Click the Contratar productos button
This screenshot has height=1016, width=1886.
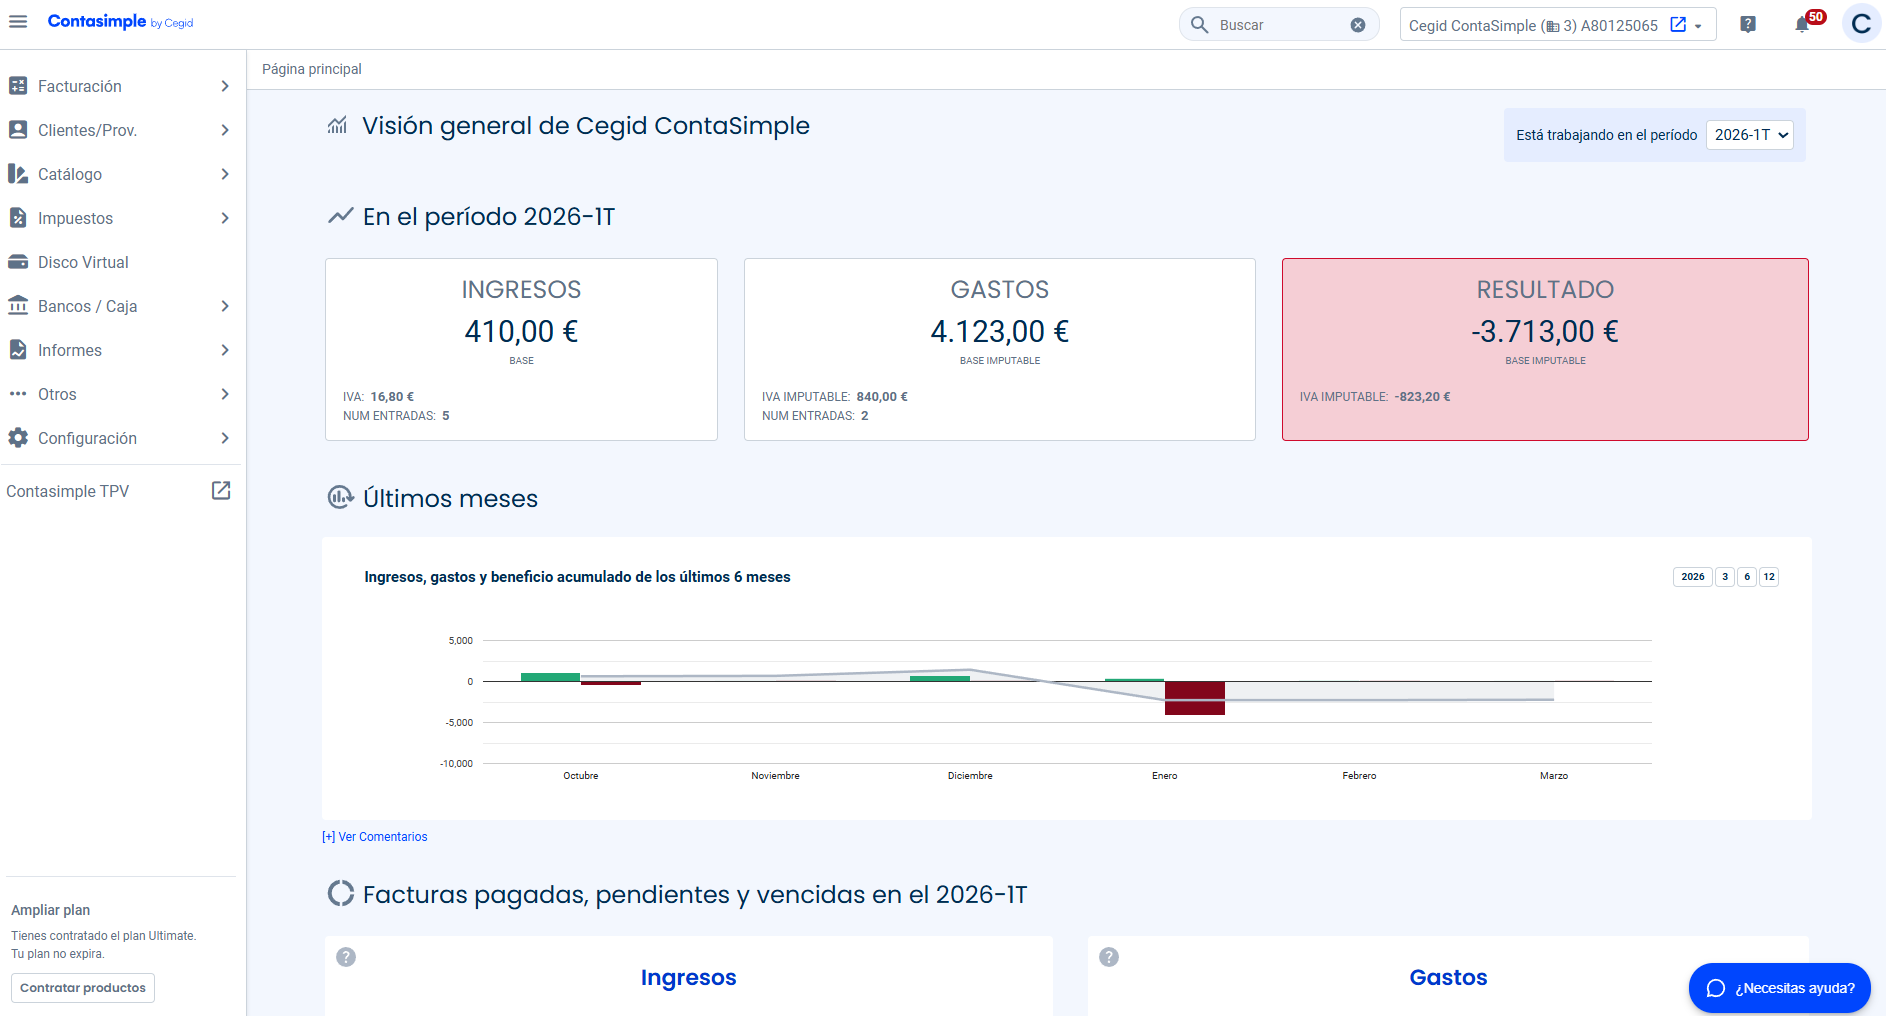[x=83, y=988]
